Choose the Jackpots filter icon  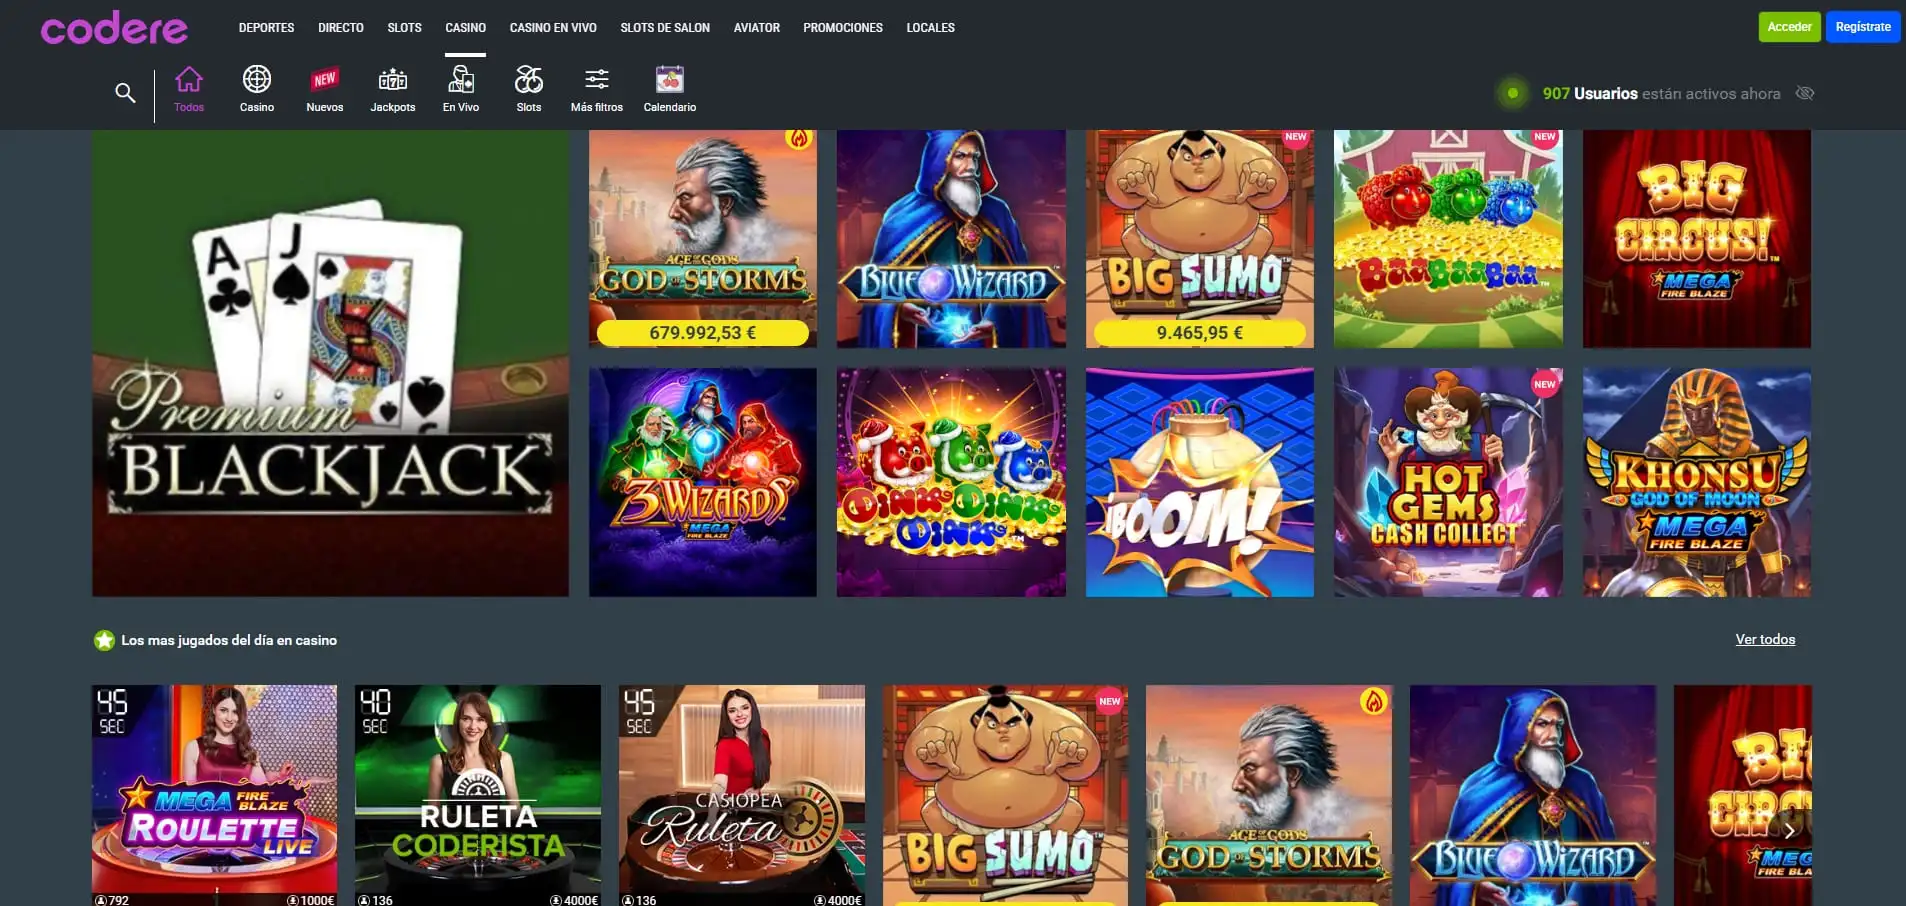[x=393, y=79]
